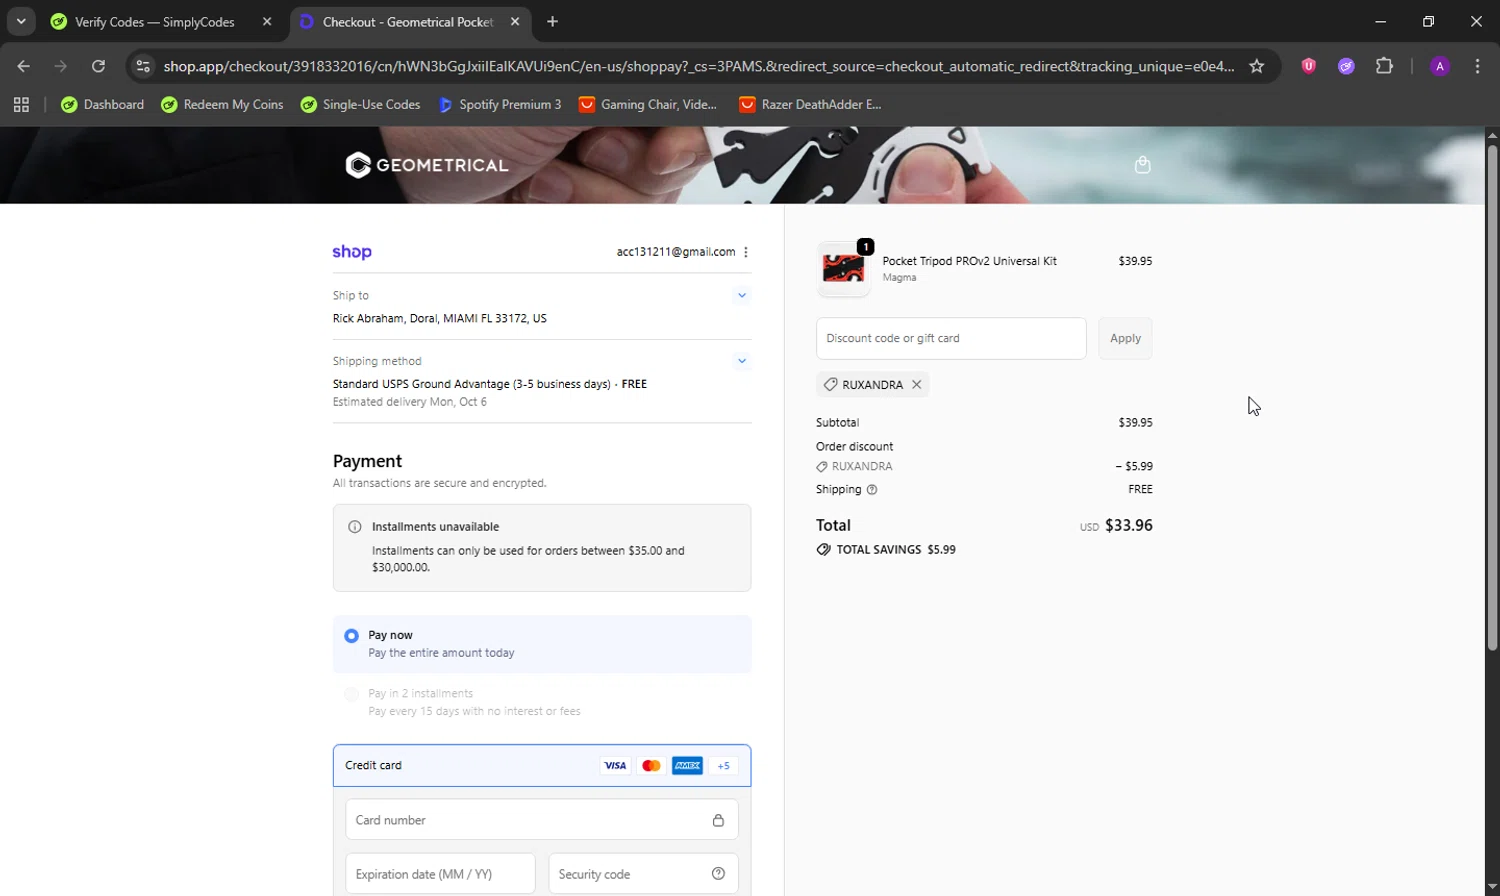Click the shopping bag cart icon

1142,165
